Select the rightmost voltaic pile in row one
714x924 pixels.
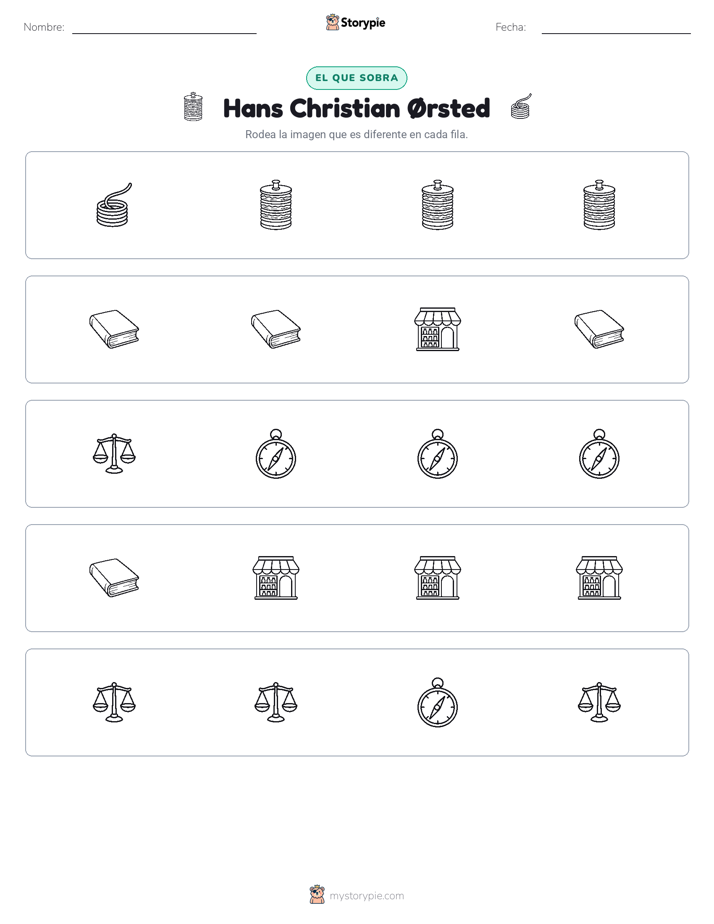(599, 204)
